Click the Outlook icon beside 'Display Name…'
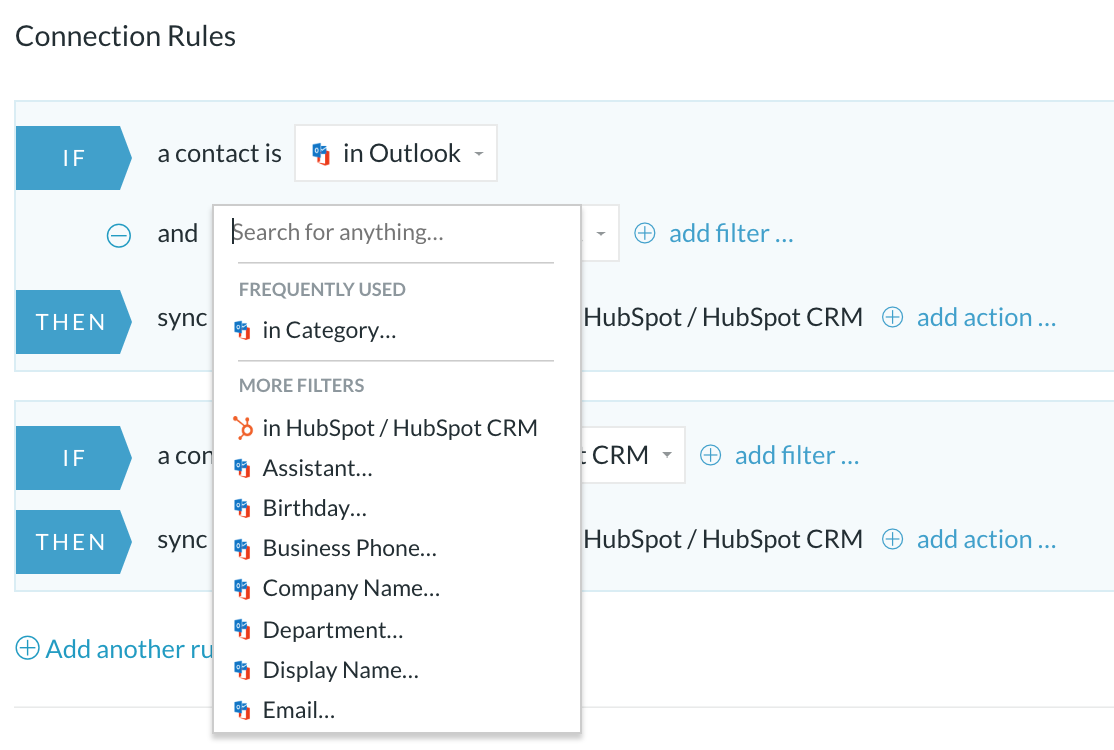 [243, 670]
